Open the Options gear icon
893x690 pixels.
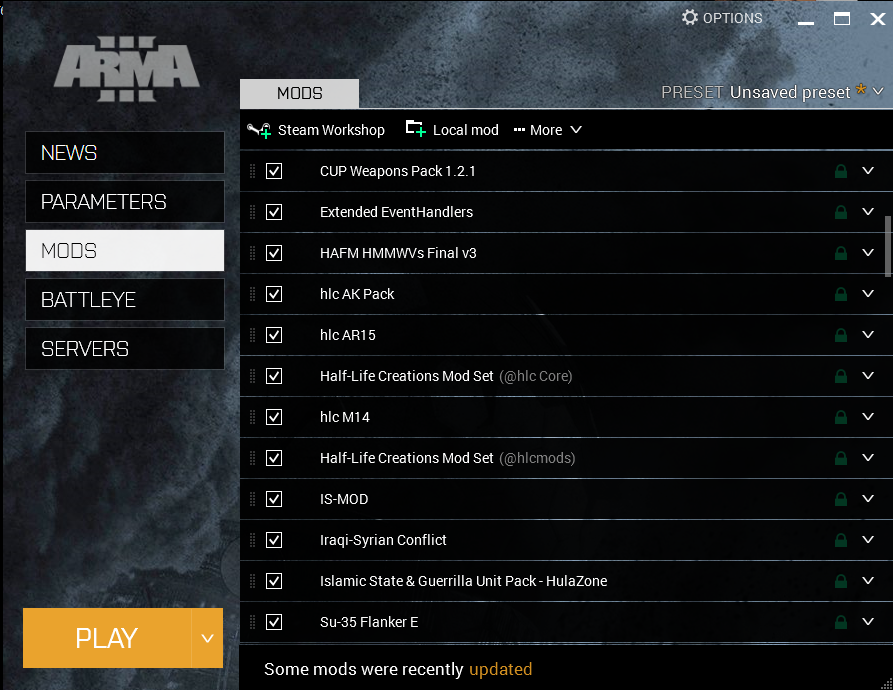pos(690,18)
